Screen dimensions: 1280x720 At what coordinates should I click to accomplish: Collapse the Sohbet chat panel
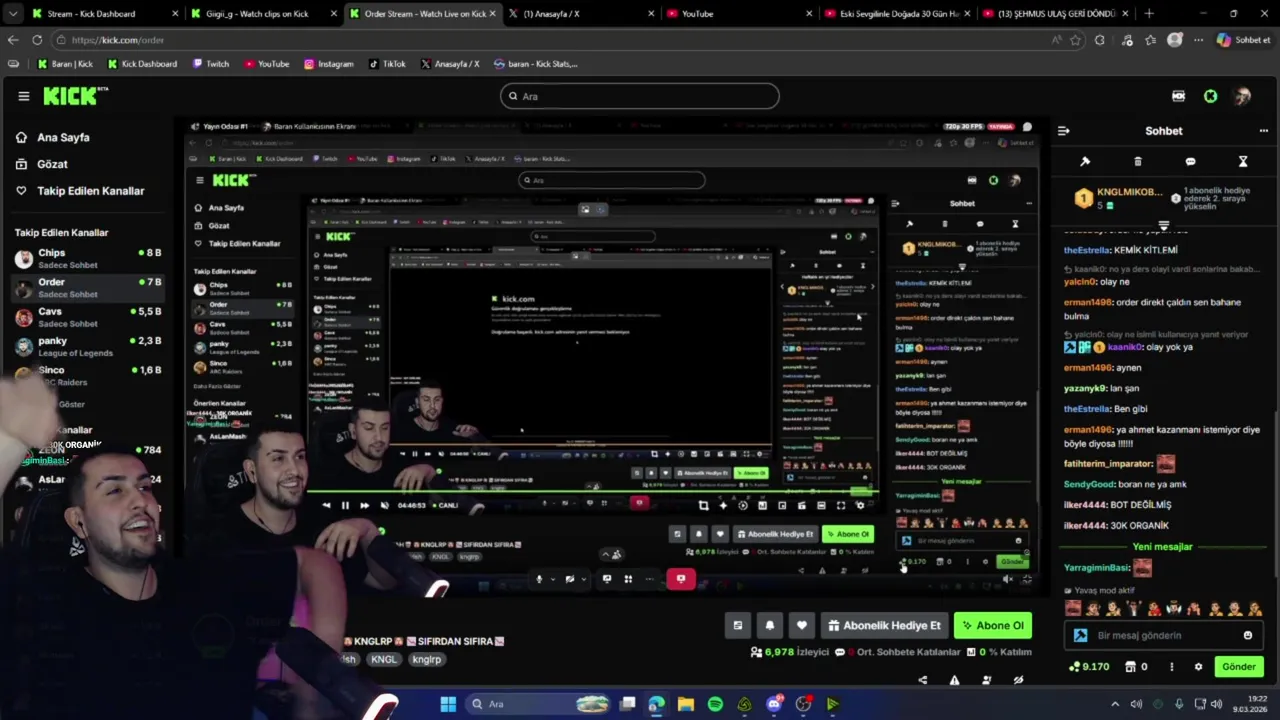(x=1063, y=131)
